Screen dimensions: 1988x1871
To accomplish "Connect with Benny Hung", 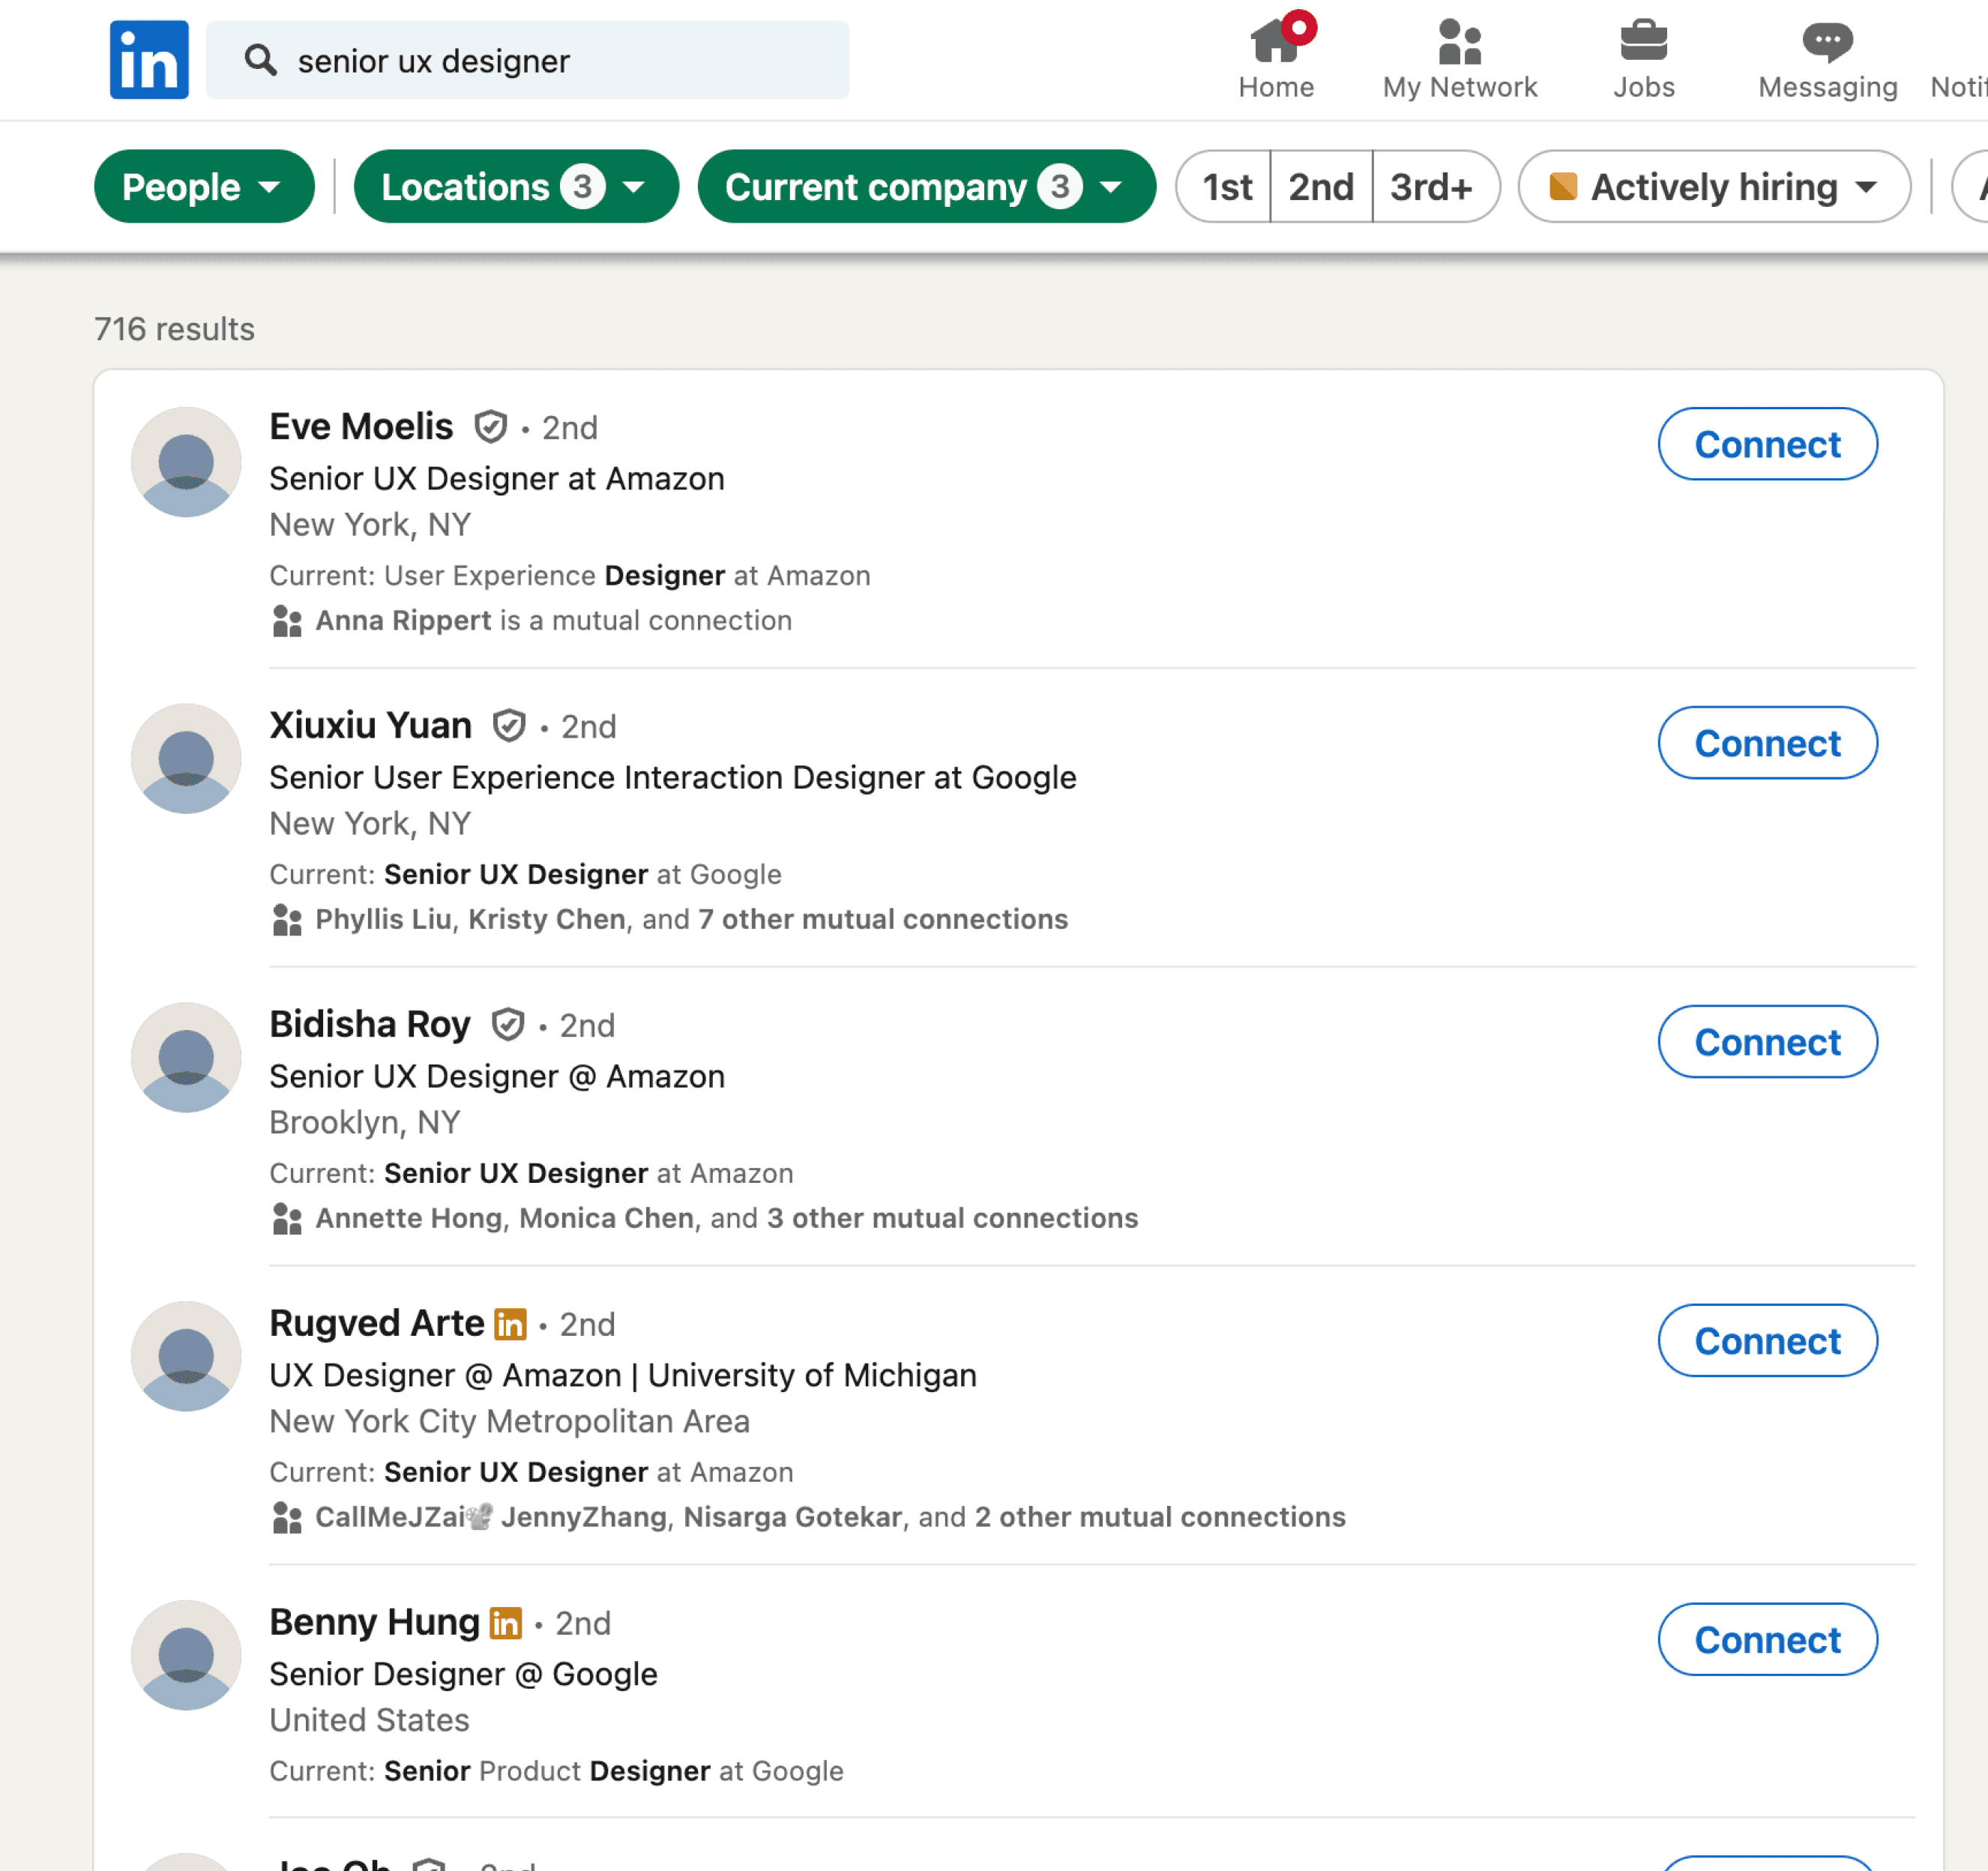I will click(1767, 1640).
